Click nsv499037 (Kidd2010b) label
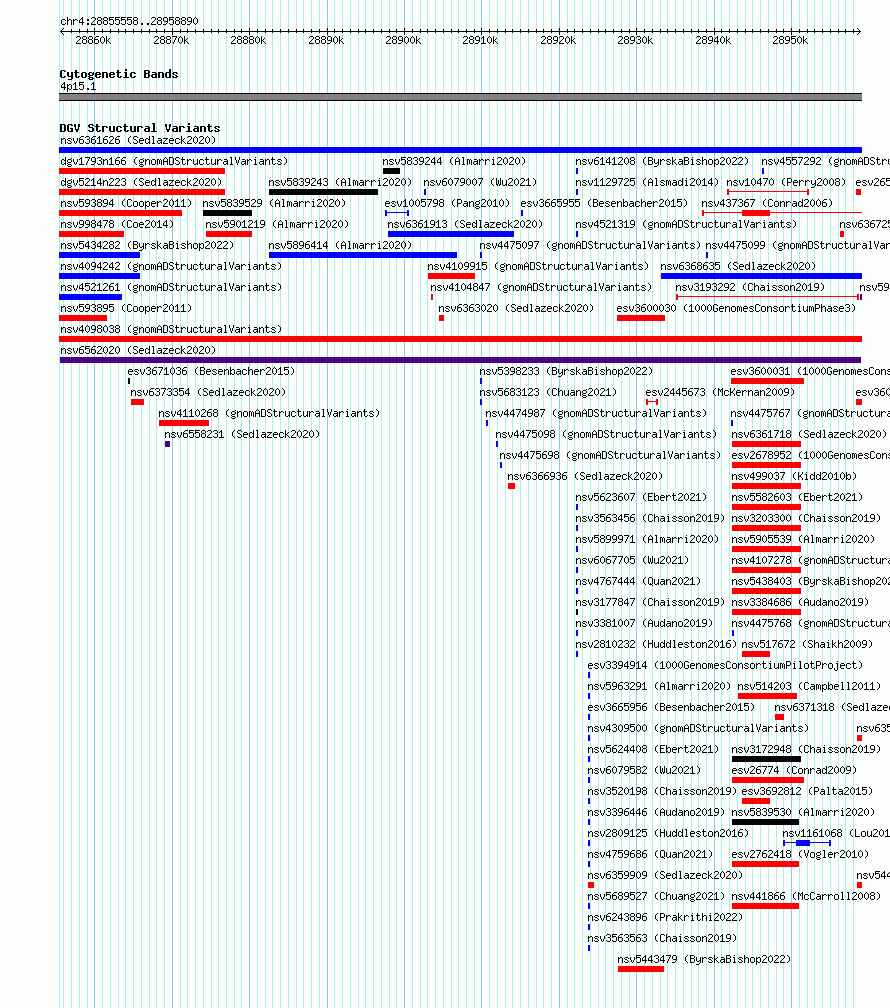The width and height of the screenshot is (890, 1008). pyautogui.click(x=794, y=476)
